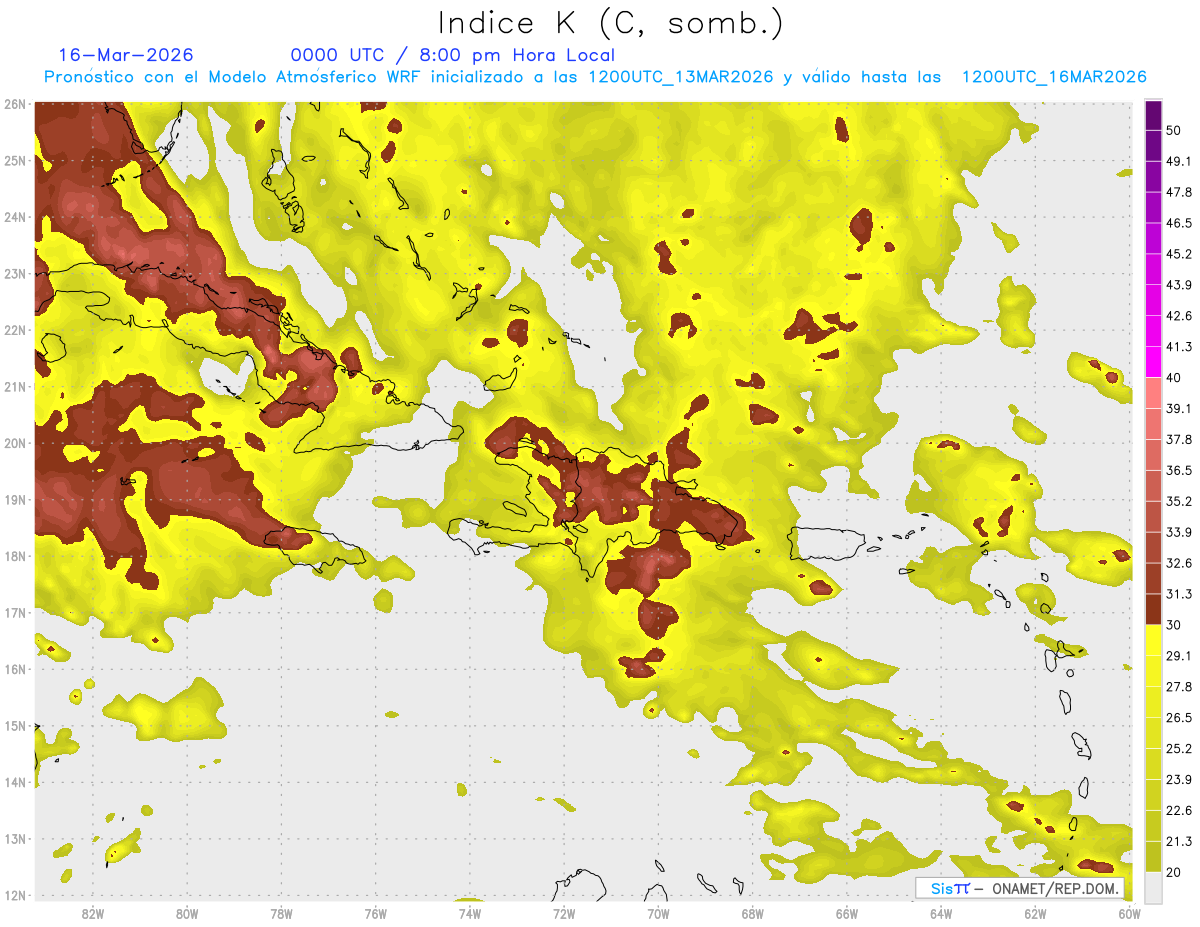
Task: Click the '20N' latitude label
Action: [x=14, y=443]
